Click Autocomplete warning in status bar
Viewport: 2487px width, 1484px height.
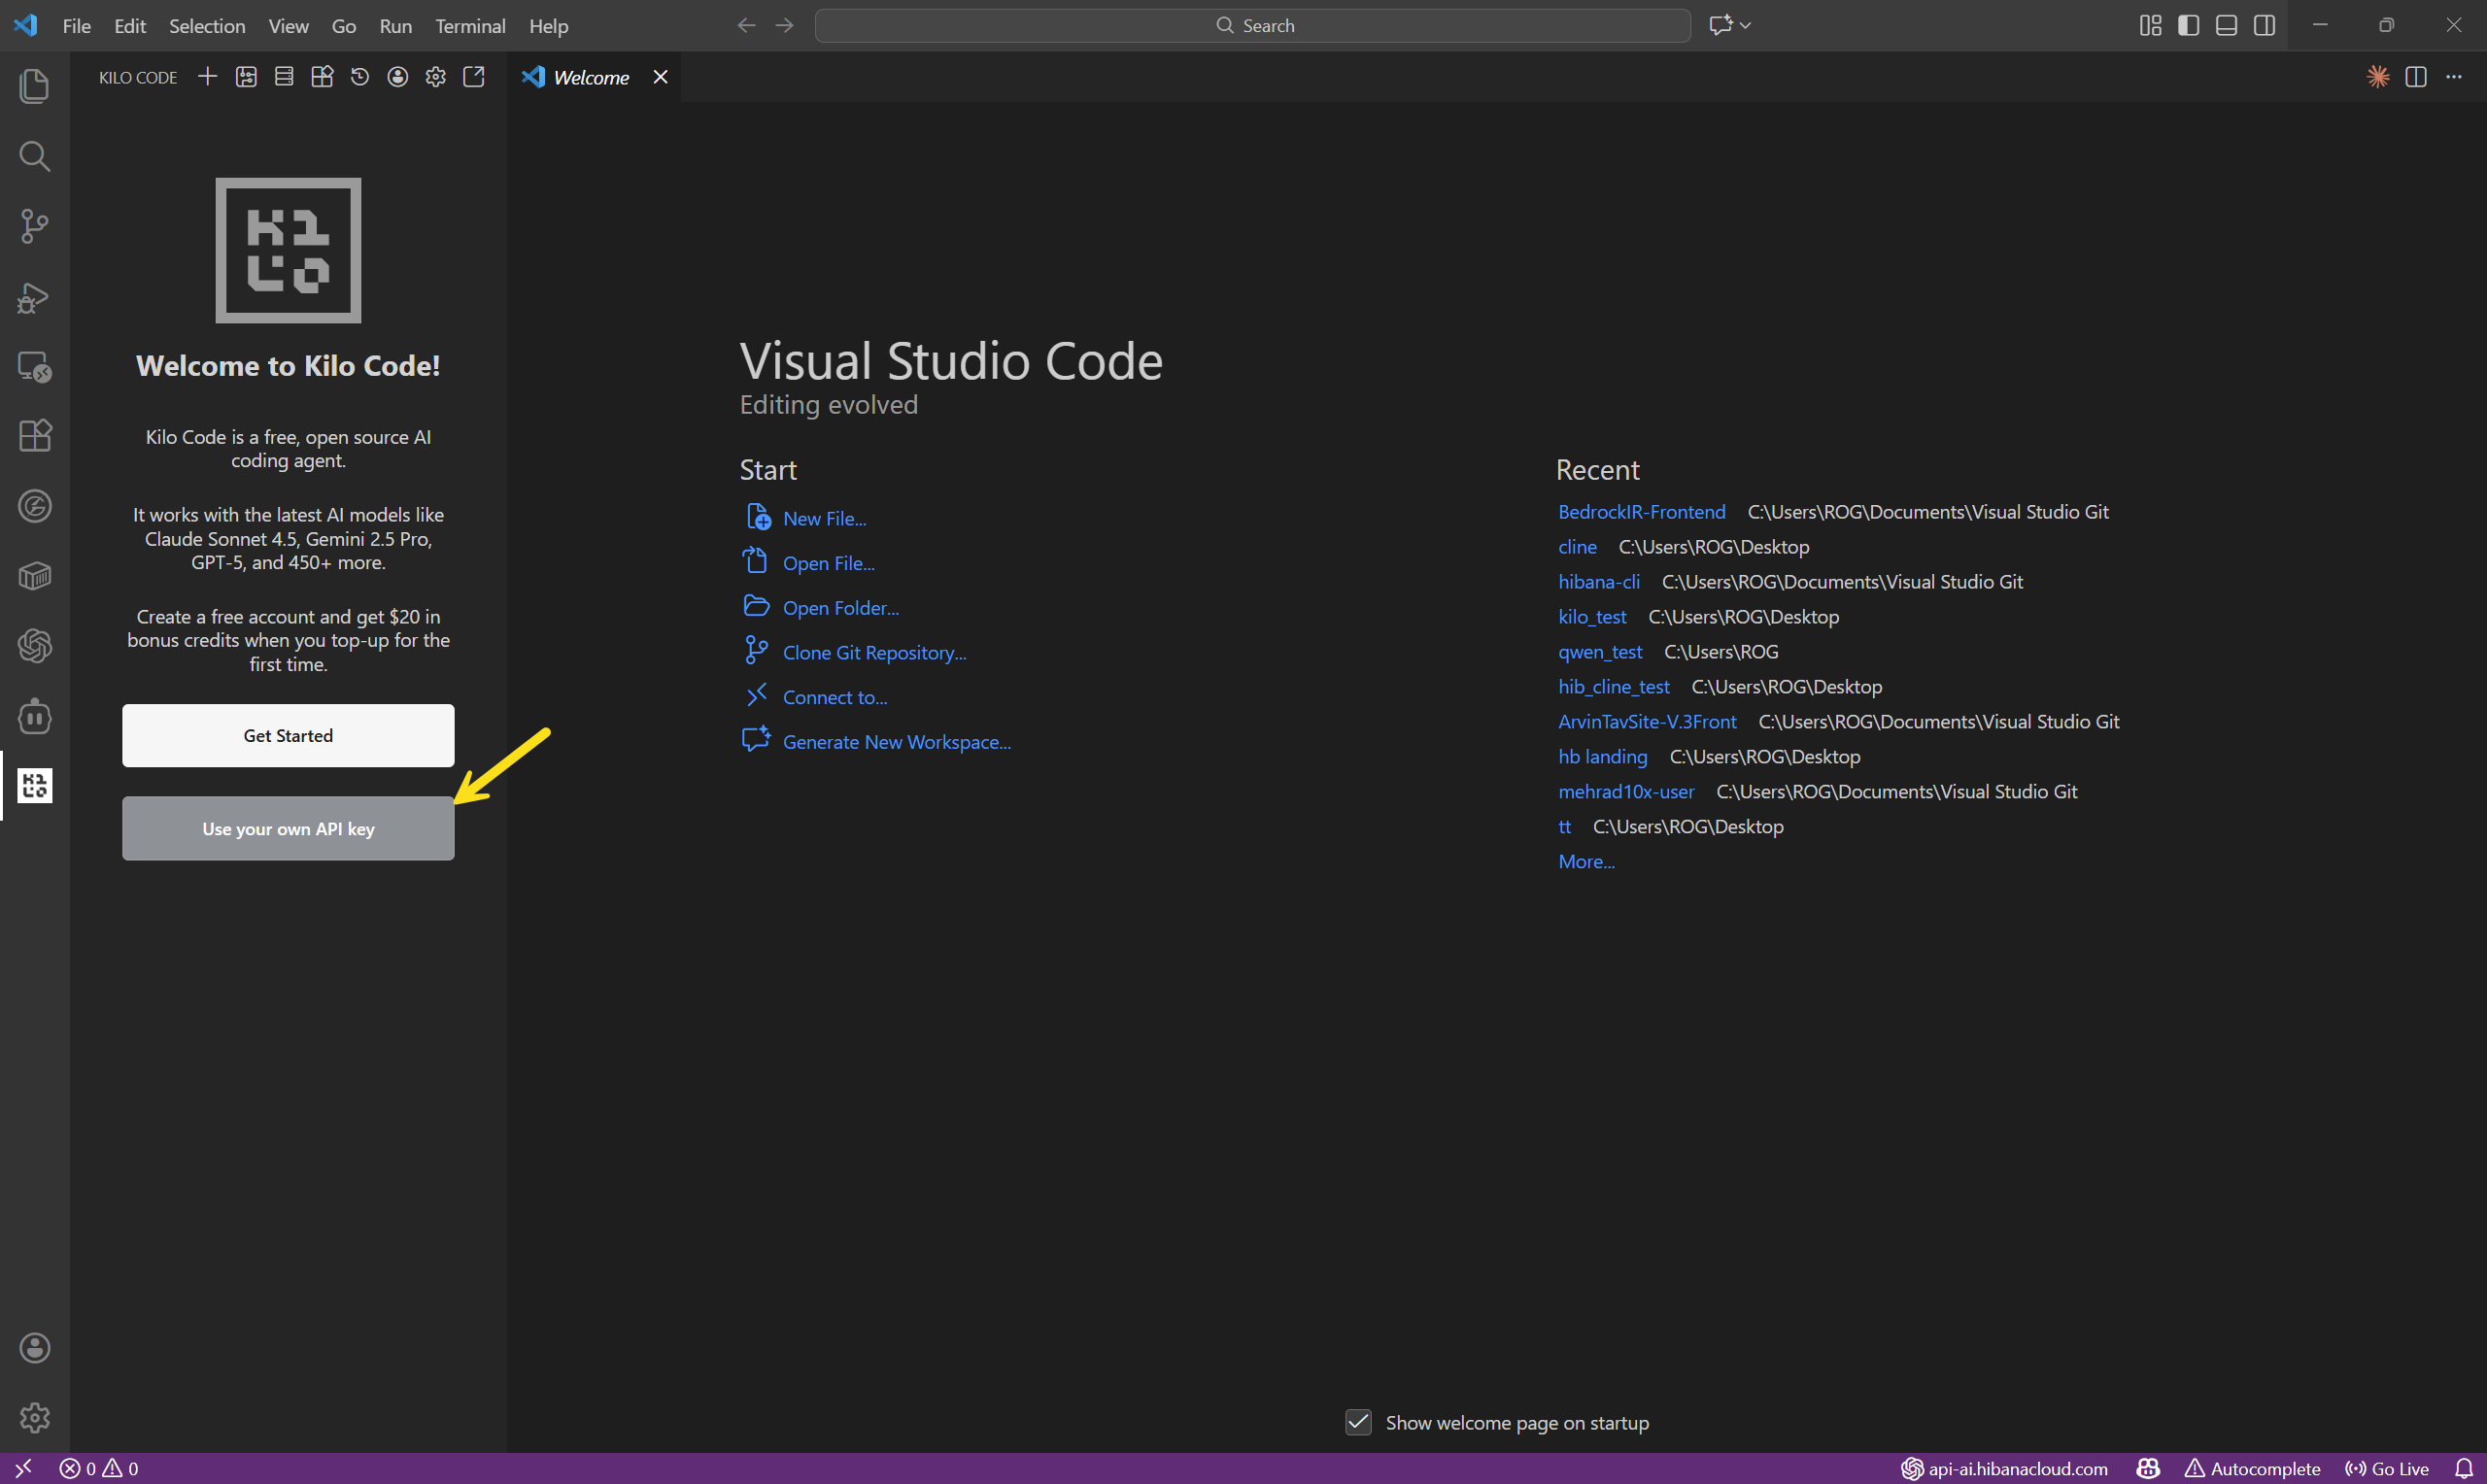pos(2252,1468)
